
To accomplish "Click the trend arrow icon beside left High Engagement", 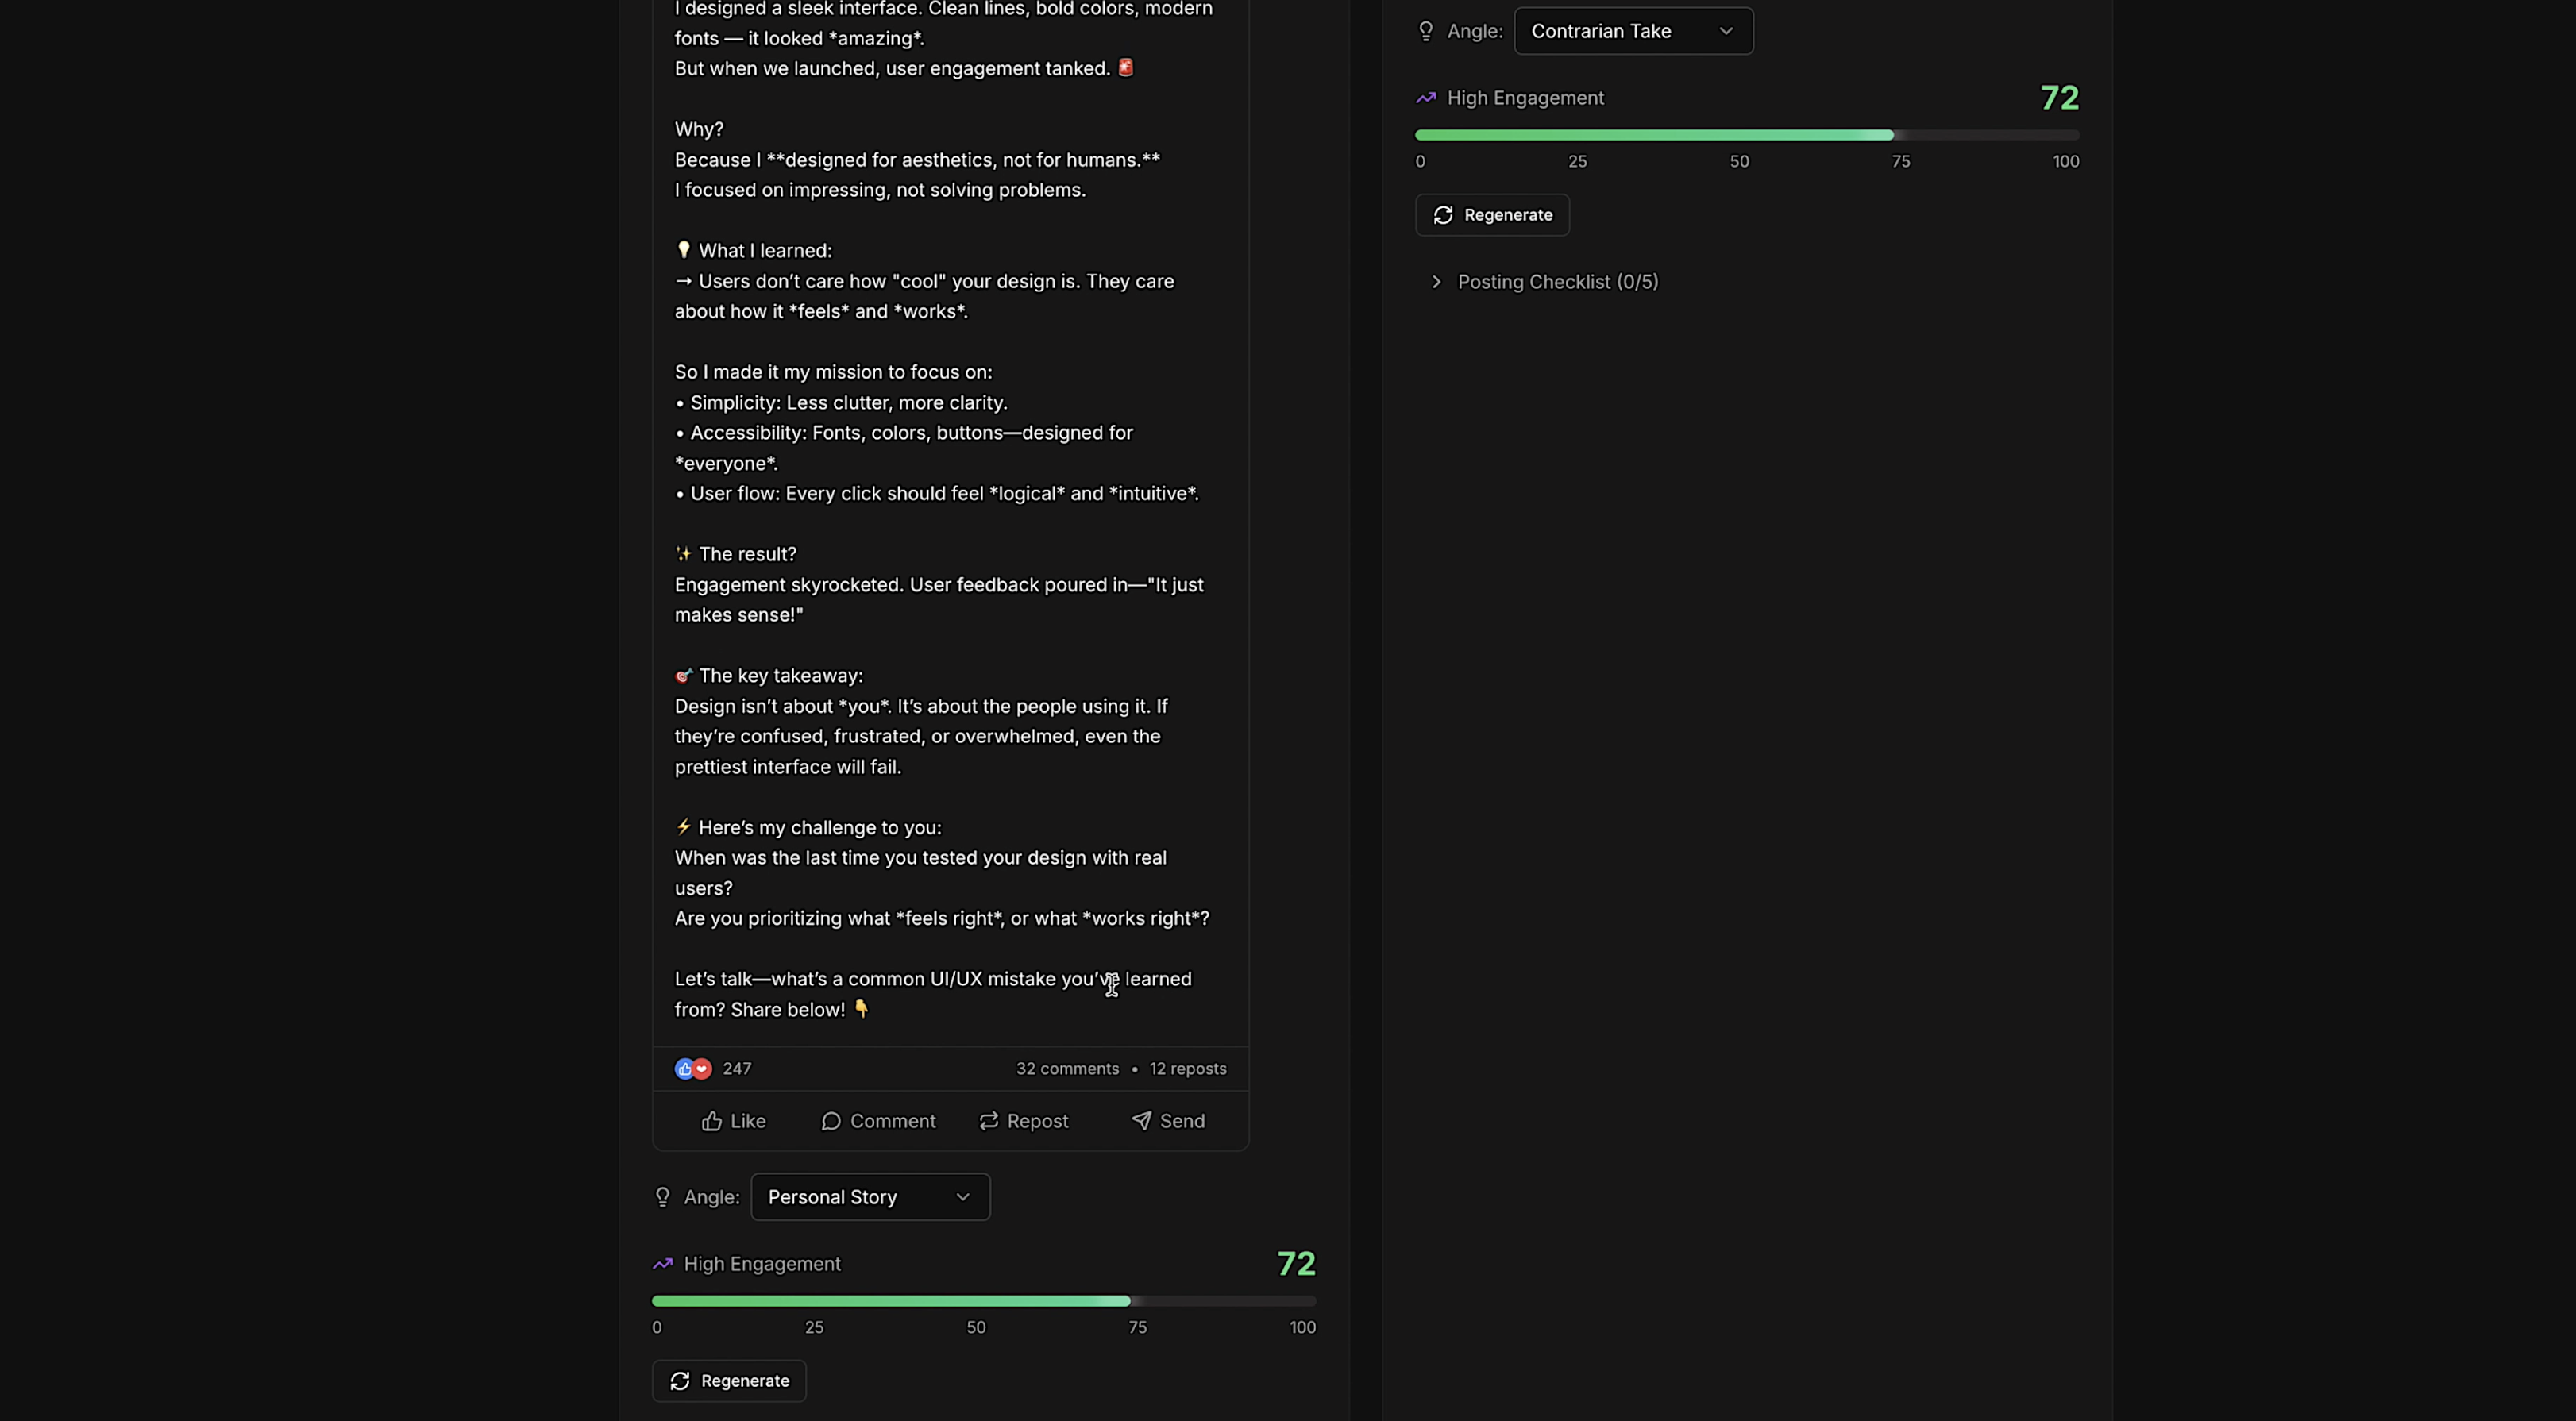I will pos(662,1264).
